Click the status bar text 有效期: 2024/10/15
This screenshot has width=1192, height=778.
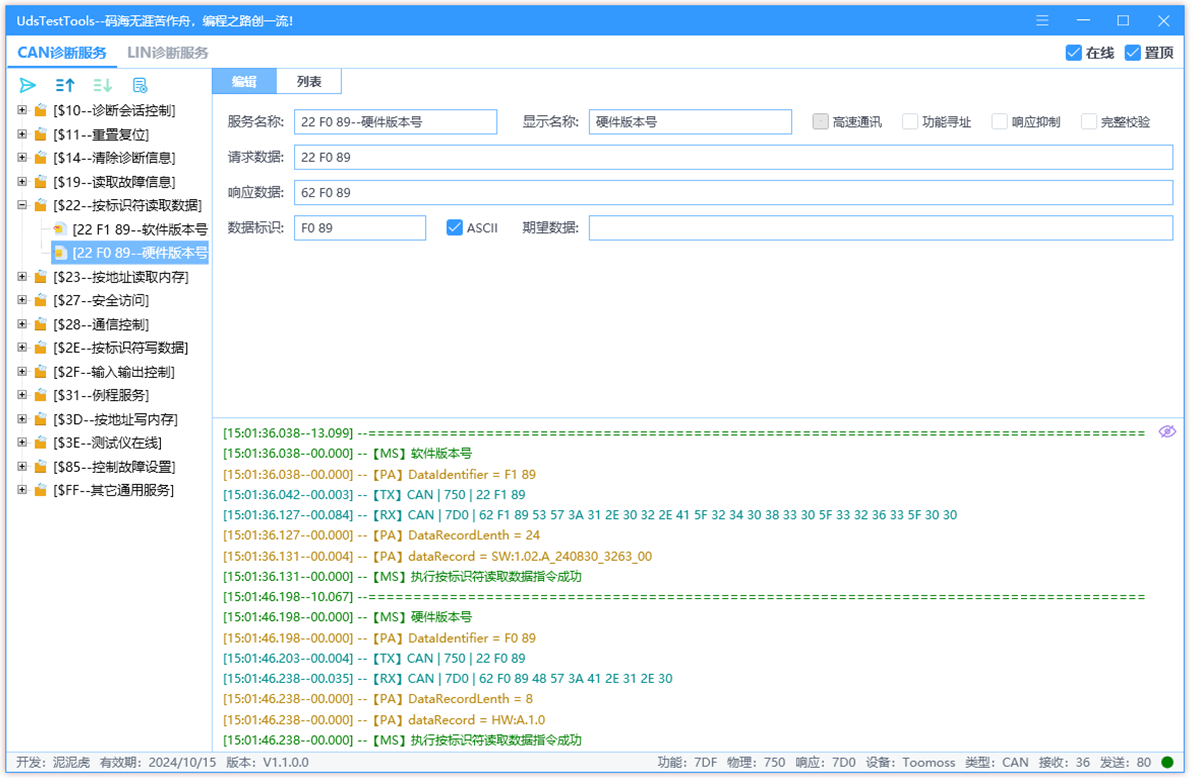point(158,762)
